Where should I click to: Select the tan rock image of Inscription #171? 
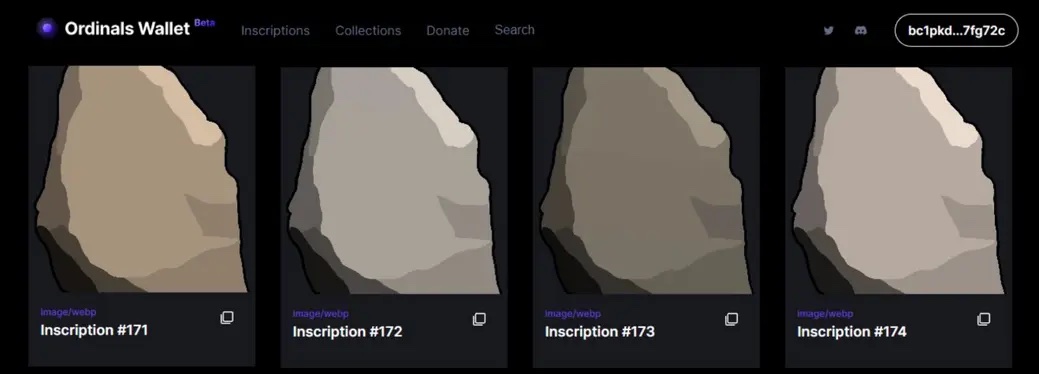click(x=142, y=179)
